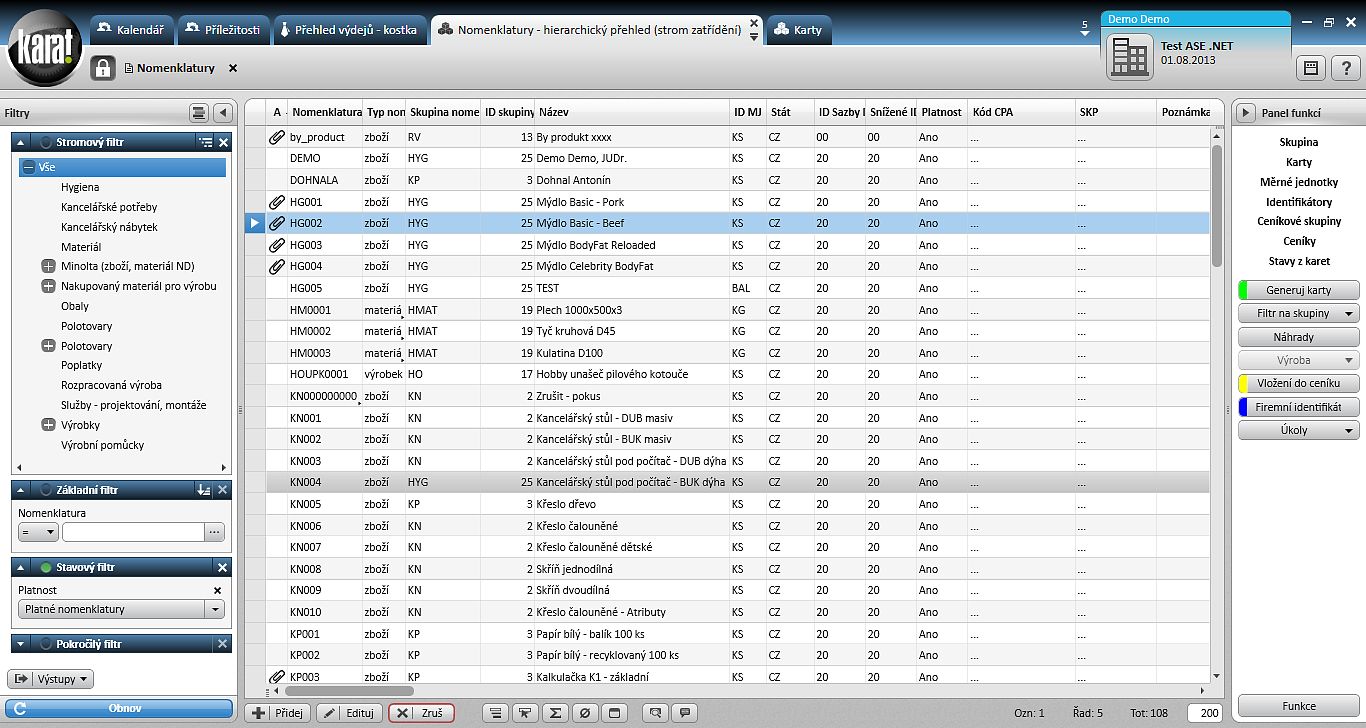Screen dimensions: 1366x728
Task: Click the average (Ø) icon in bottom toolbar
Action: [x=586, y=713]
